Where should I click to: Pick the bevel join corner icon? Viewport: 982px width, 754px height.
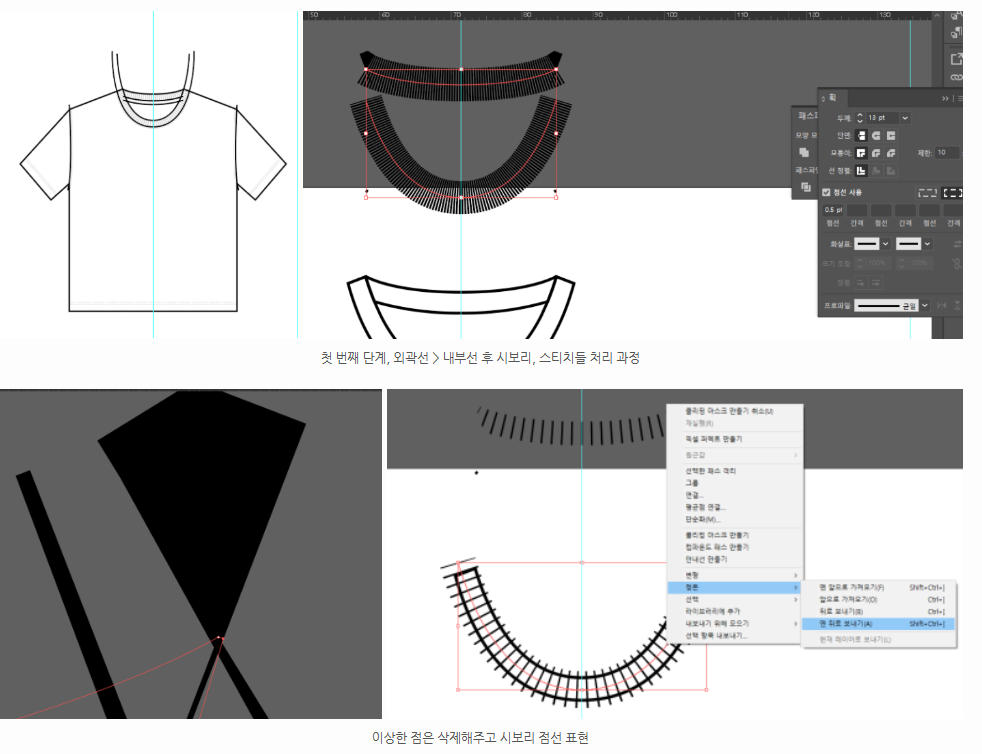tap(891, 153)
